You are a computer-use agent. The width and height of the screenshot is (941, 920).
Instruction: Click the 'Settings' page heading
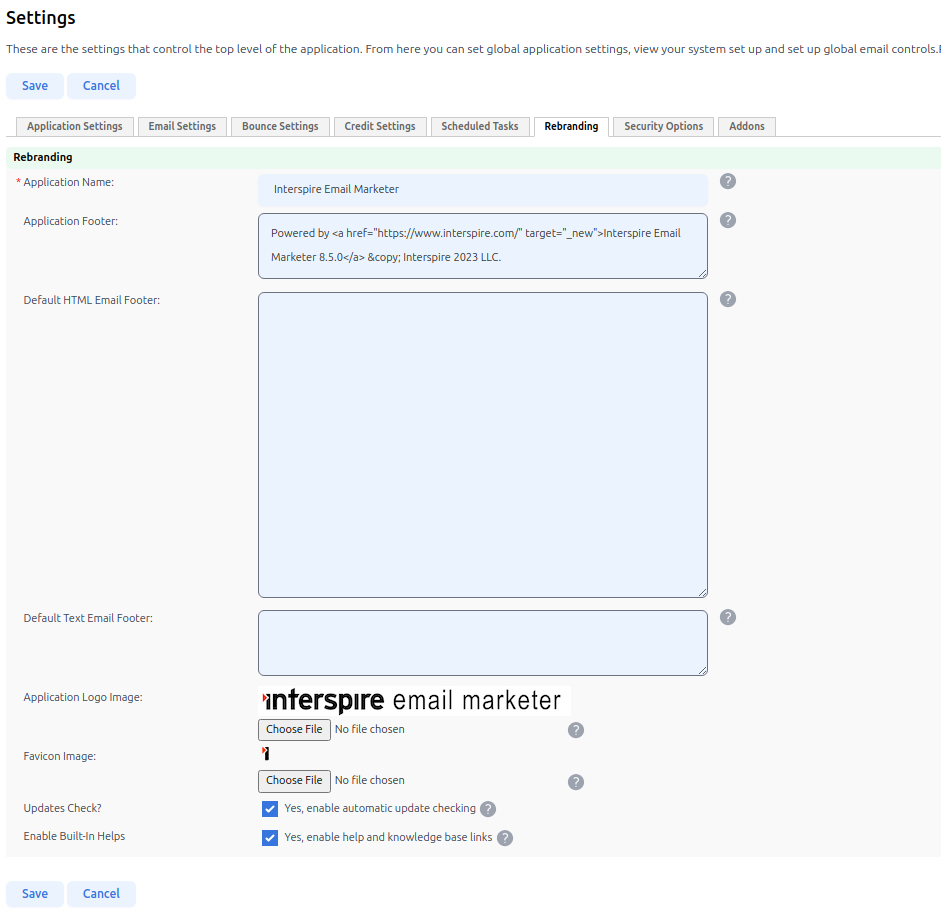41,18
